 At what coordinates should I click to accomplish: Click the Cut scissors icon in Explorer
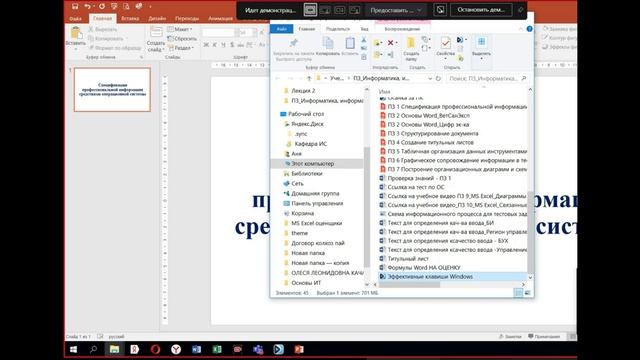coord(364,40)
